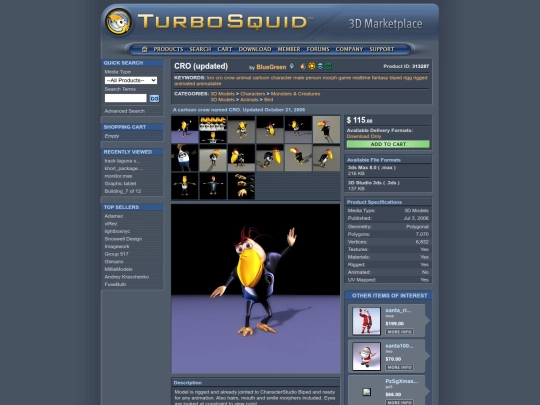This screenshot has width=540, height=405.
Task: Open the BlueGreen author profile link
Action: (x=271, y=67)
